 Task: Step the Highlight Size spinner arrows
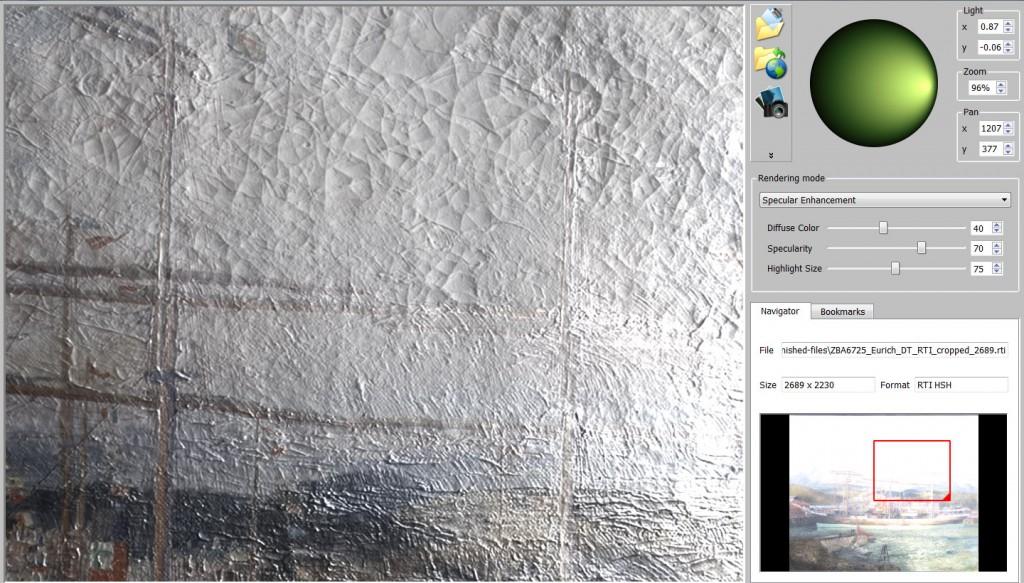[997, 268]
